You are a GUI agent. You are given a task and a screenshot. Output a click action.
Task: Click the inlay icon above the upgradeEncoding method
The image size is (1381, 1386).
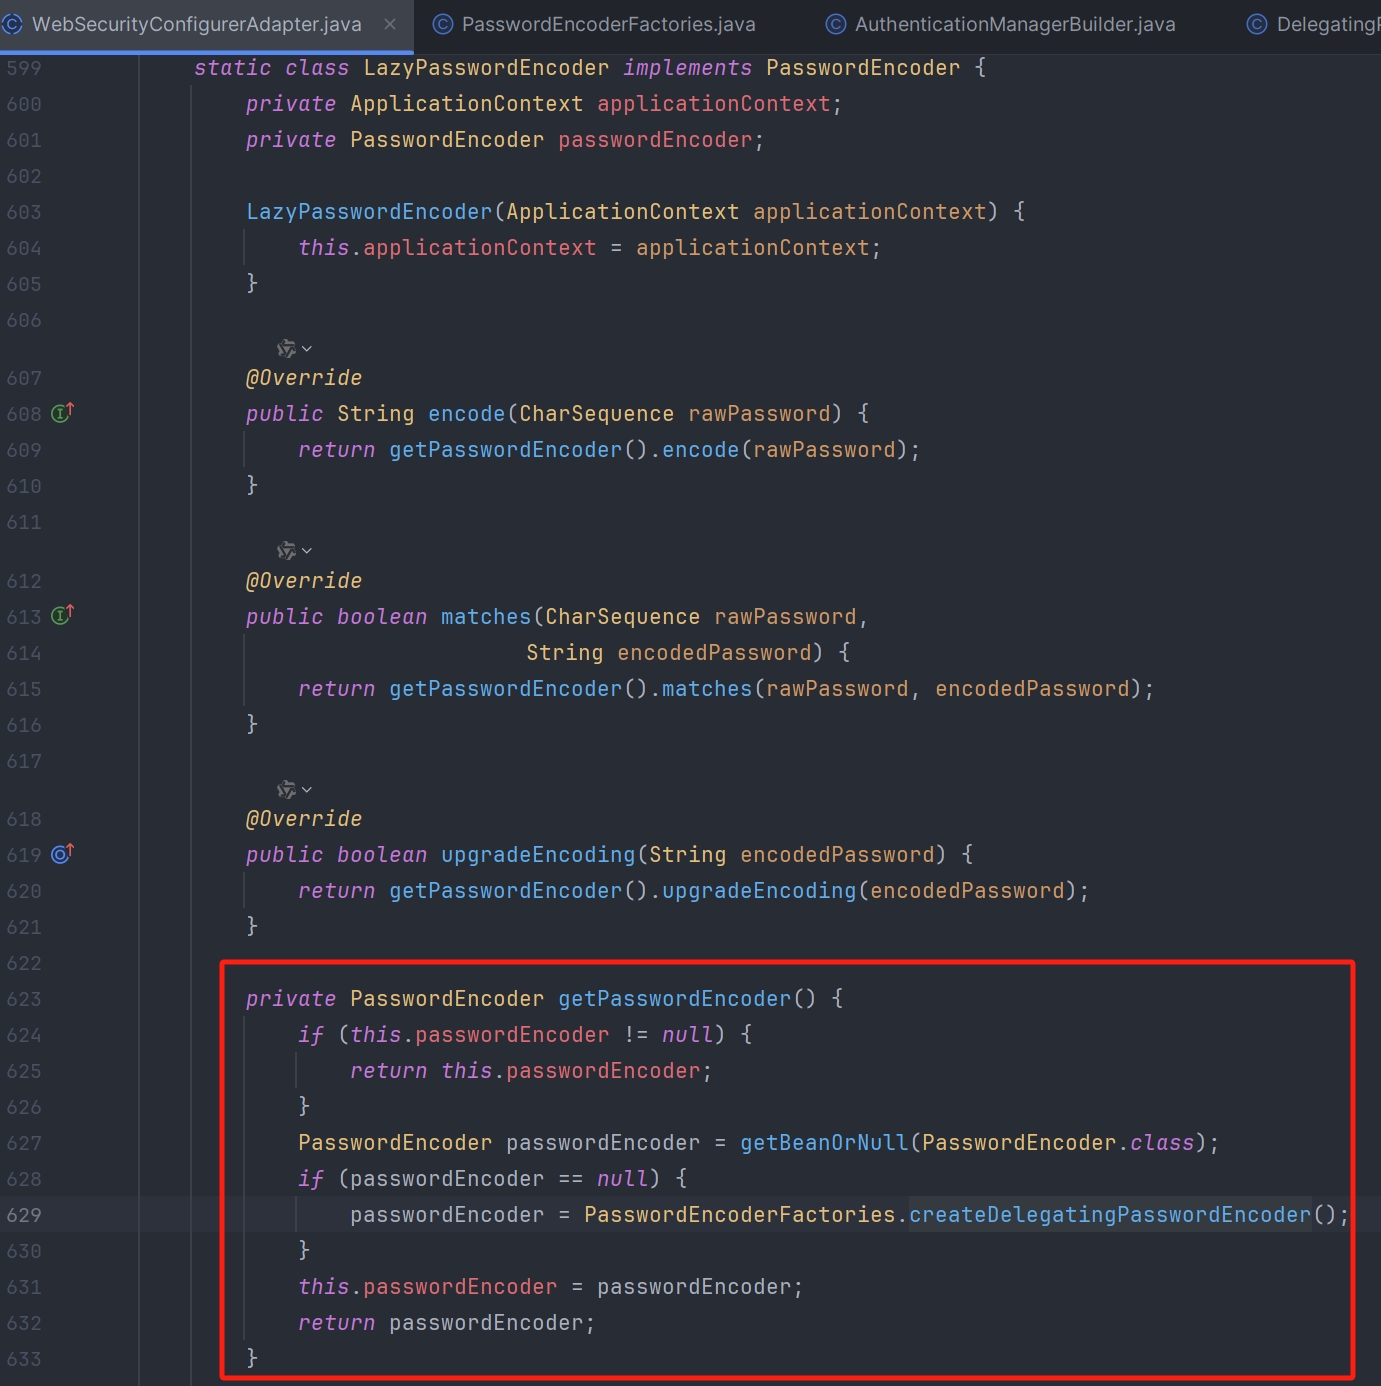click(x=286, y=790)
